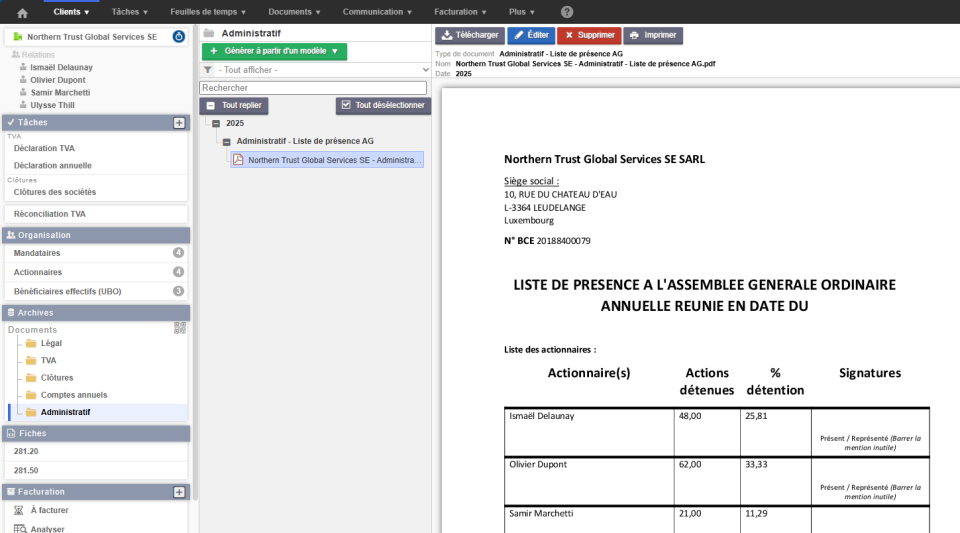
Task: Click the person icon beside Samir Marchetti
Action: [x=23, y=92]
